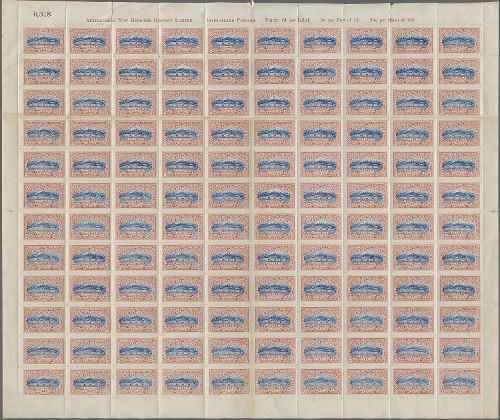Screen dimensions: 500x420
Task: Select the fourth stamp in the fourth row
Action: (182, 134)
